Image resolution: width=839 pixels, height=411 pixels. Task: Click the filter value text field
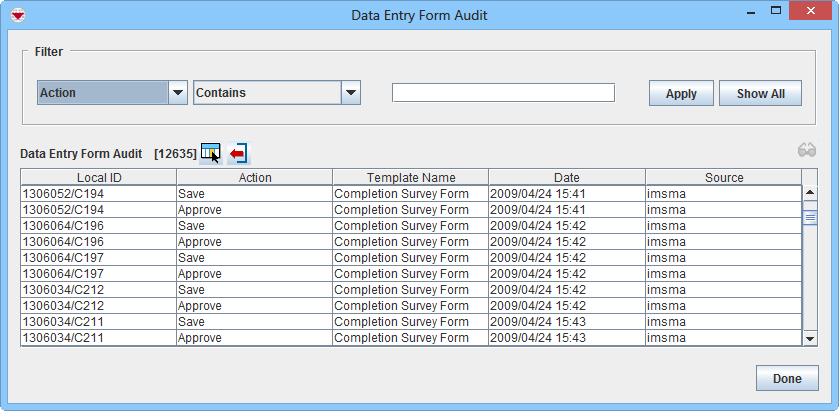502,93
